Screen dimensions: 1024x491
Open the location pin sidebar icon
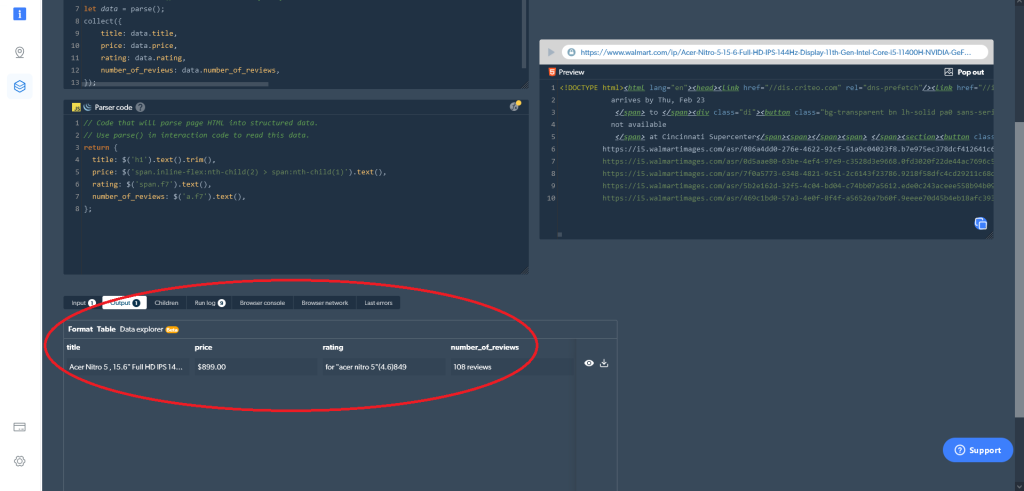(20, 53)
